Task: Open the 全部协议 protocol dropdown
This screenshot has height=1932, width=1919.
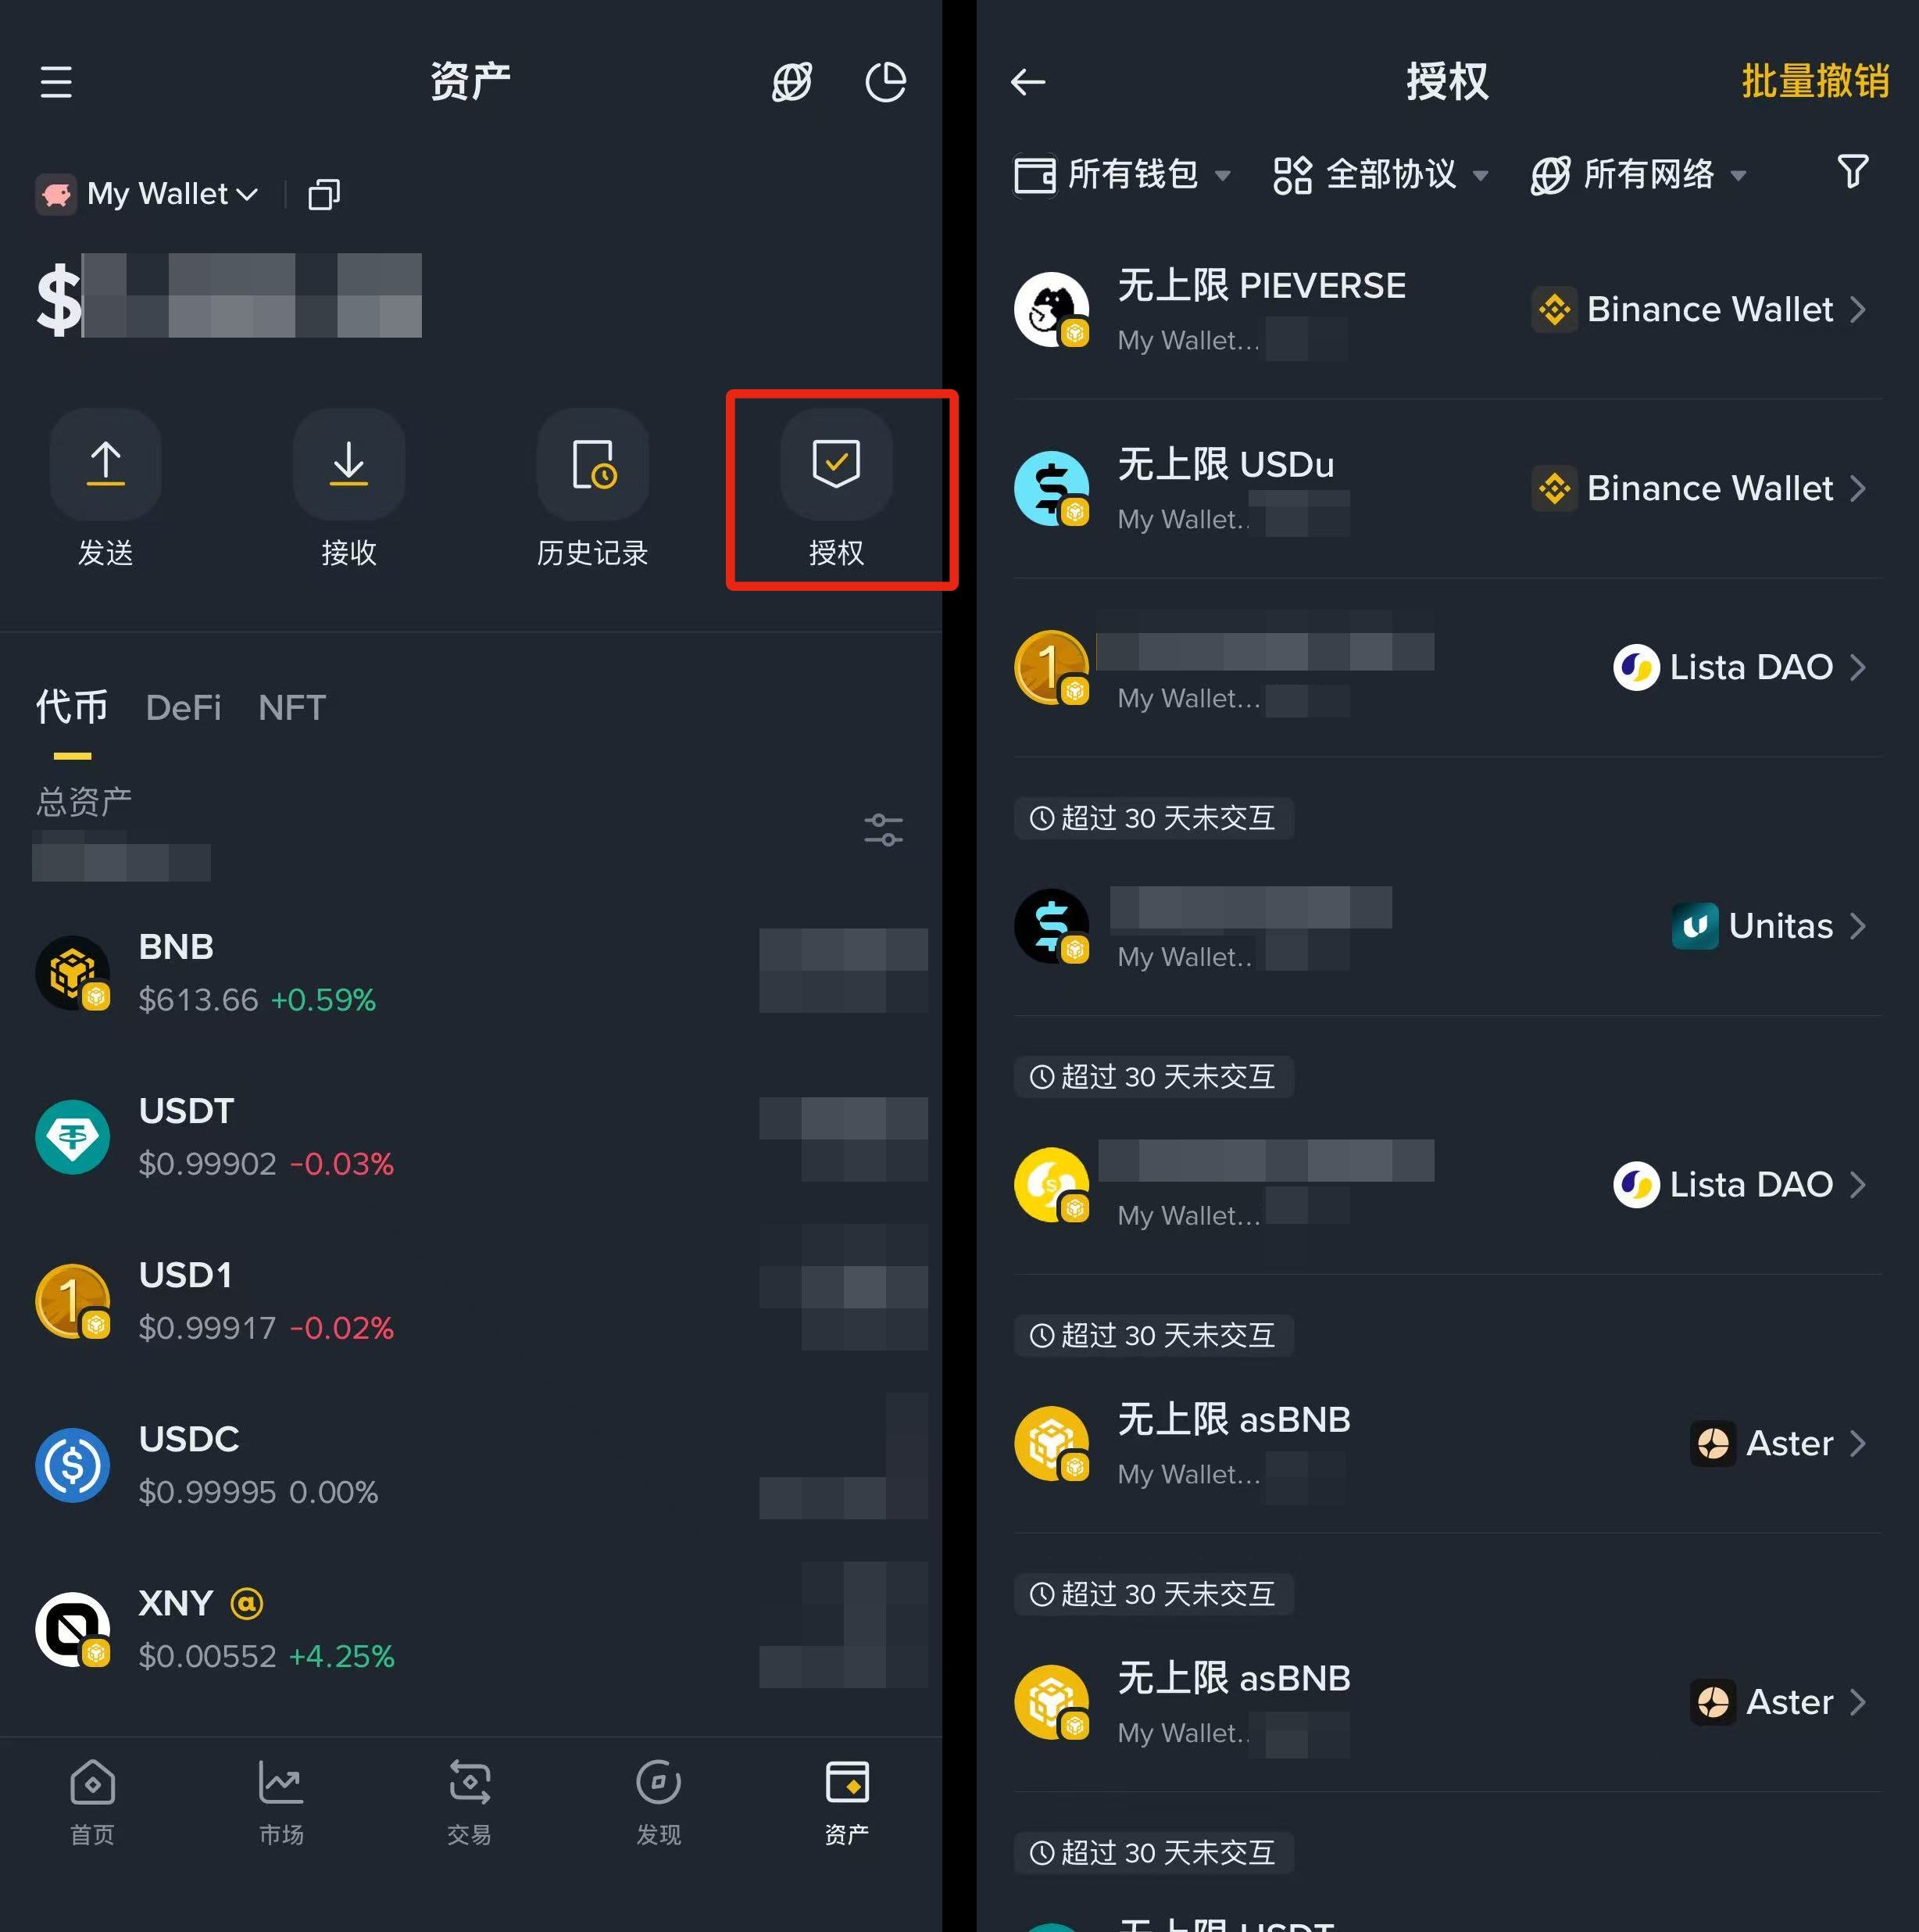Action: point(1381,175)
